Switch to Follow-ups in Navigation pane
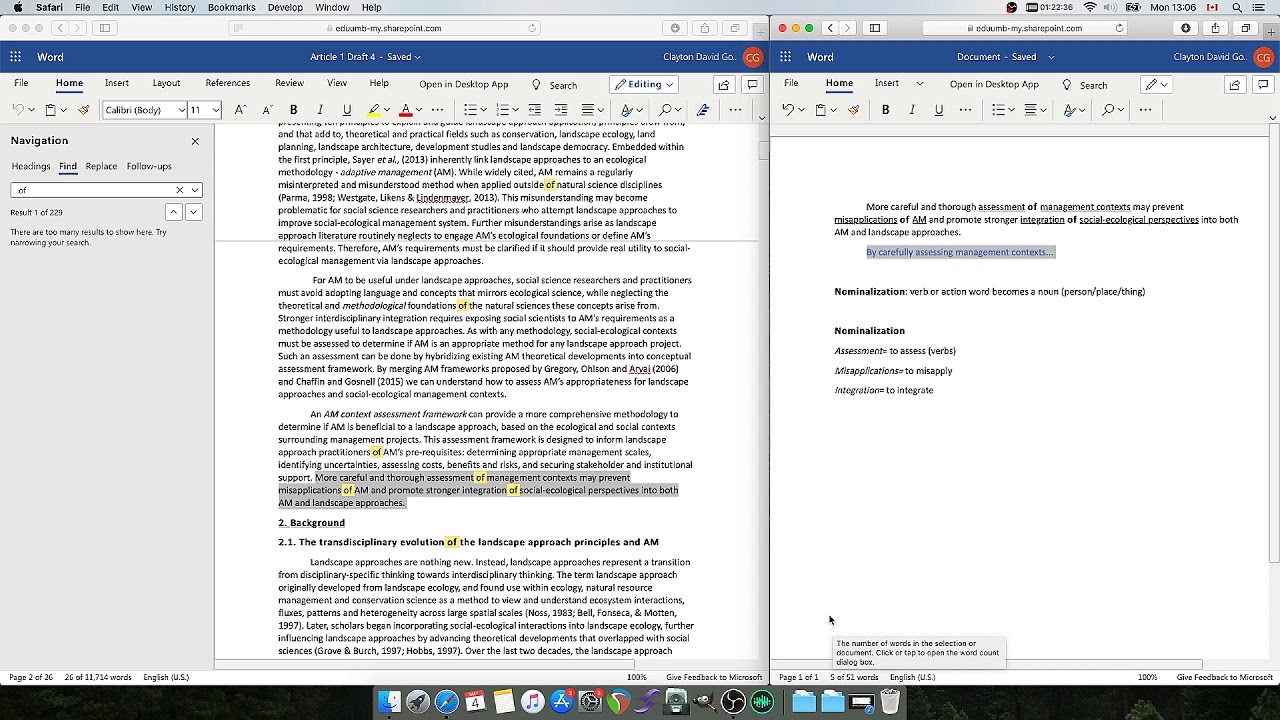The height and width of the screenshot is (720, 1280). (149, 166)
